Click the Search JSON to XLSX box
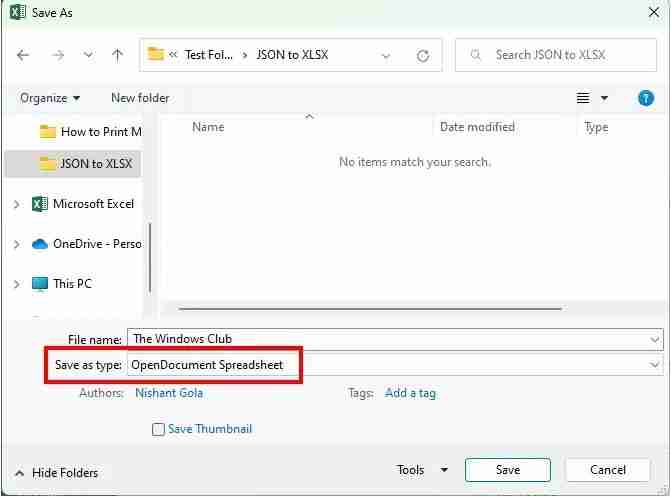Image resolution: width=671 pixels, height=498 pixels. click(555, 55)
